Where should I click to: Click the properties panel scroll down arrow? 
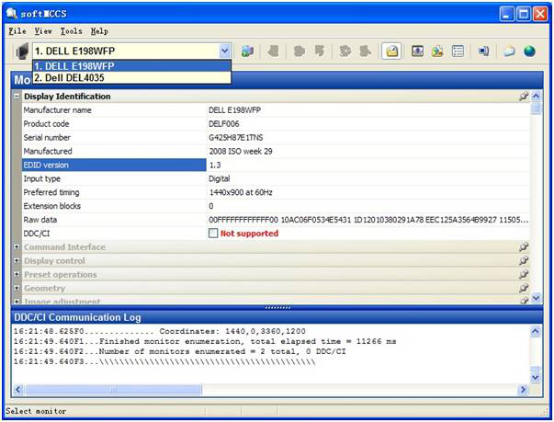(x=536, y=299)
